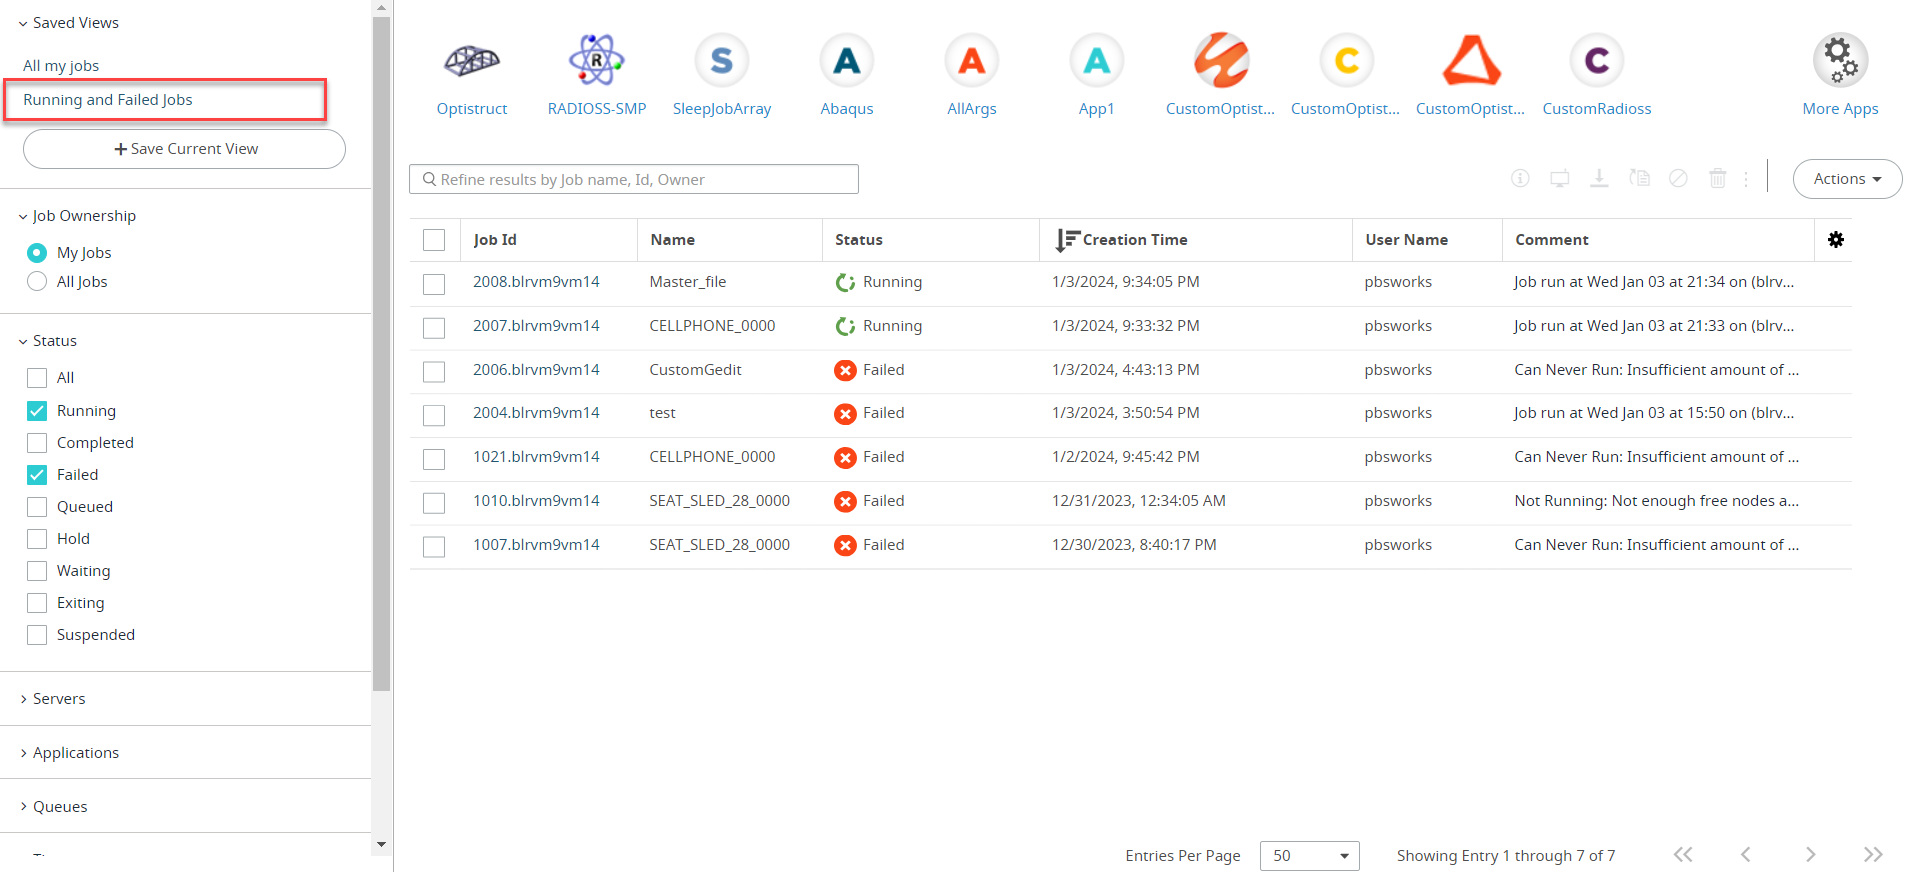Click the column settings gear icon

coord(1835,240)
